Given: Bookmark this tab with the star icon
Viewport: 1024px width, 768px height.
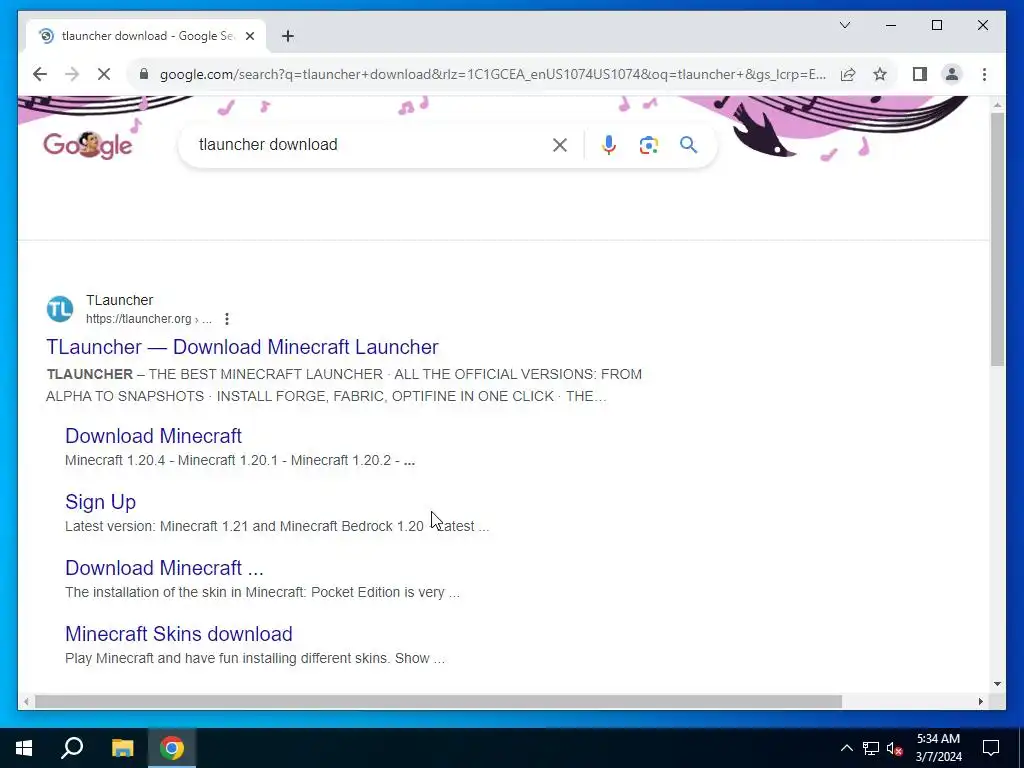Looking at the screenshot, I should pos(880,74).
